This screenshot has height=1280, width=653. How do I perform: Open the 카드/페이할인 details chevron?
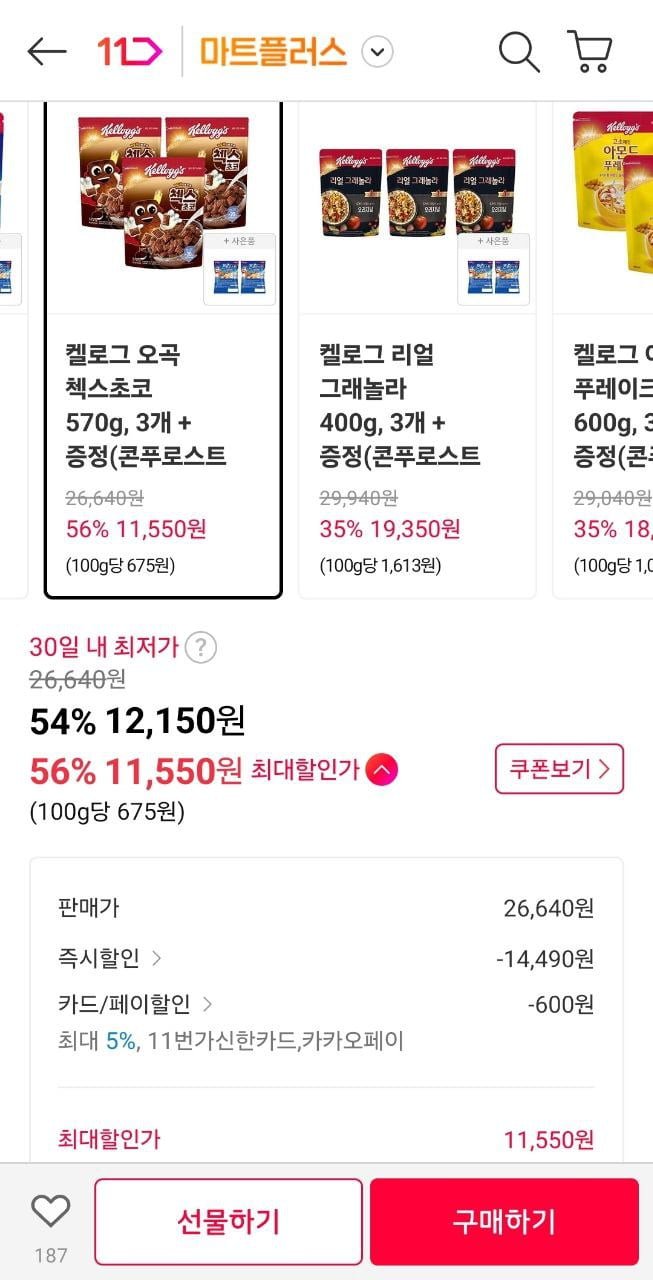click(207, 1004)
